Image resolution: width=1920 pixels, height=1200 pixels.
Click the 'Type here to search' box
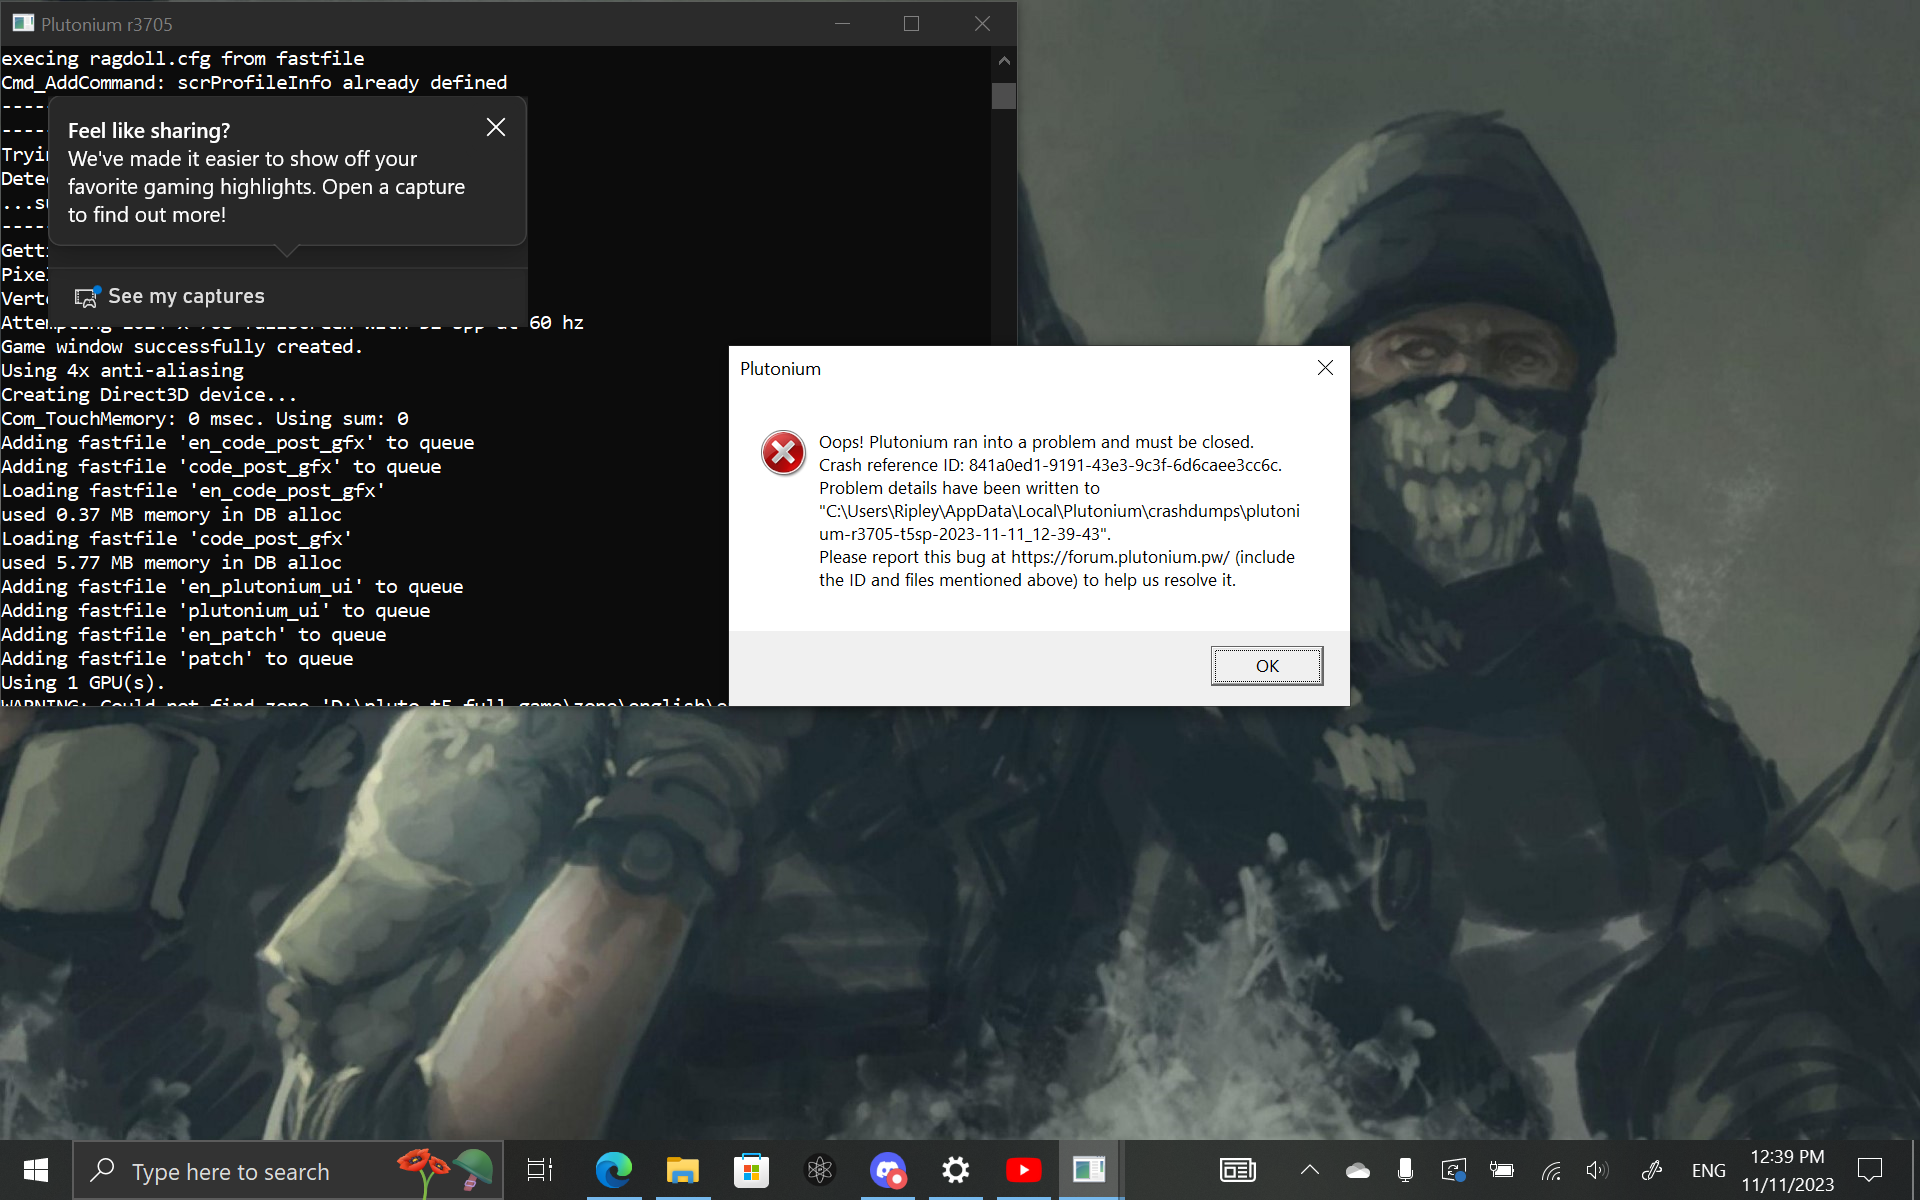tap(288, 1171)
